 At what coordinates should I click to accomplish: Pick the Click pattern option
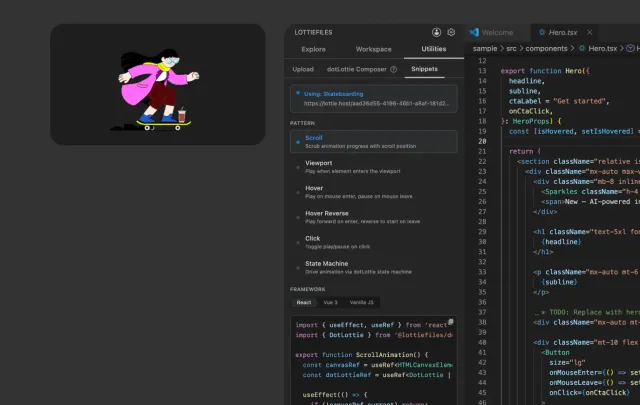[373, 242]
